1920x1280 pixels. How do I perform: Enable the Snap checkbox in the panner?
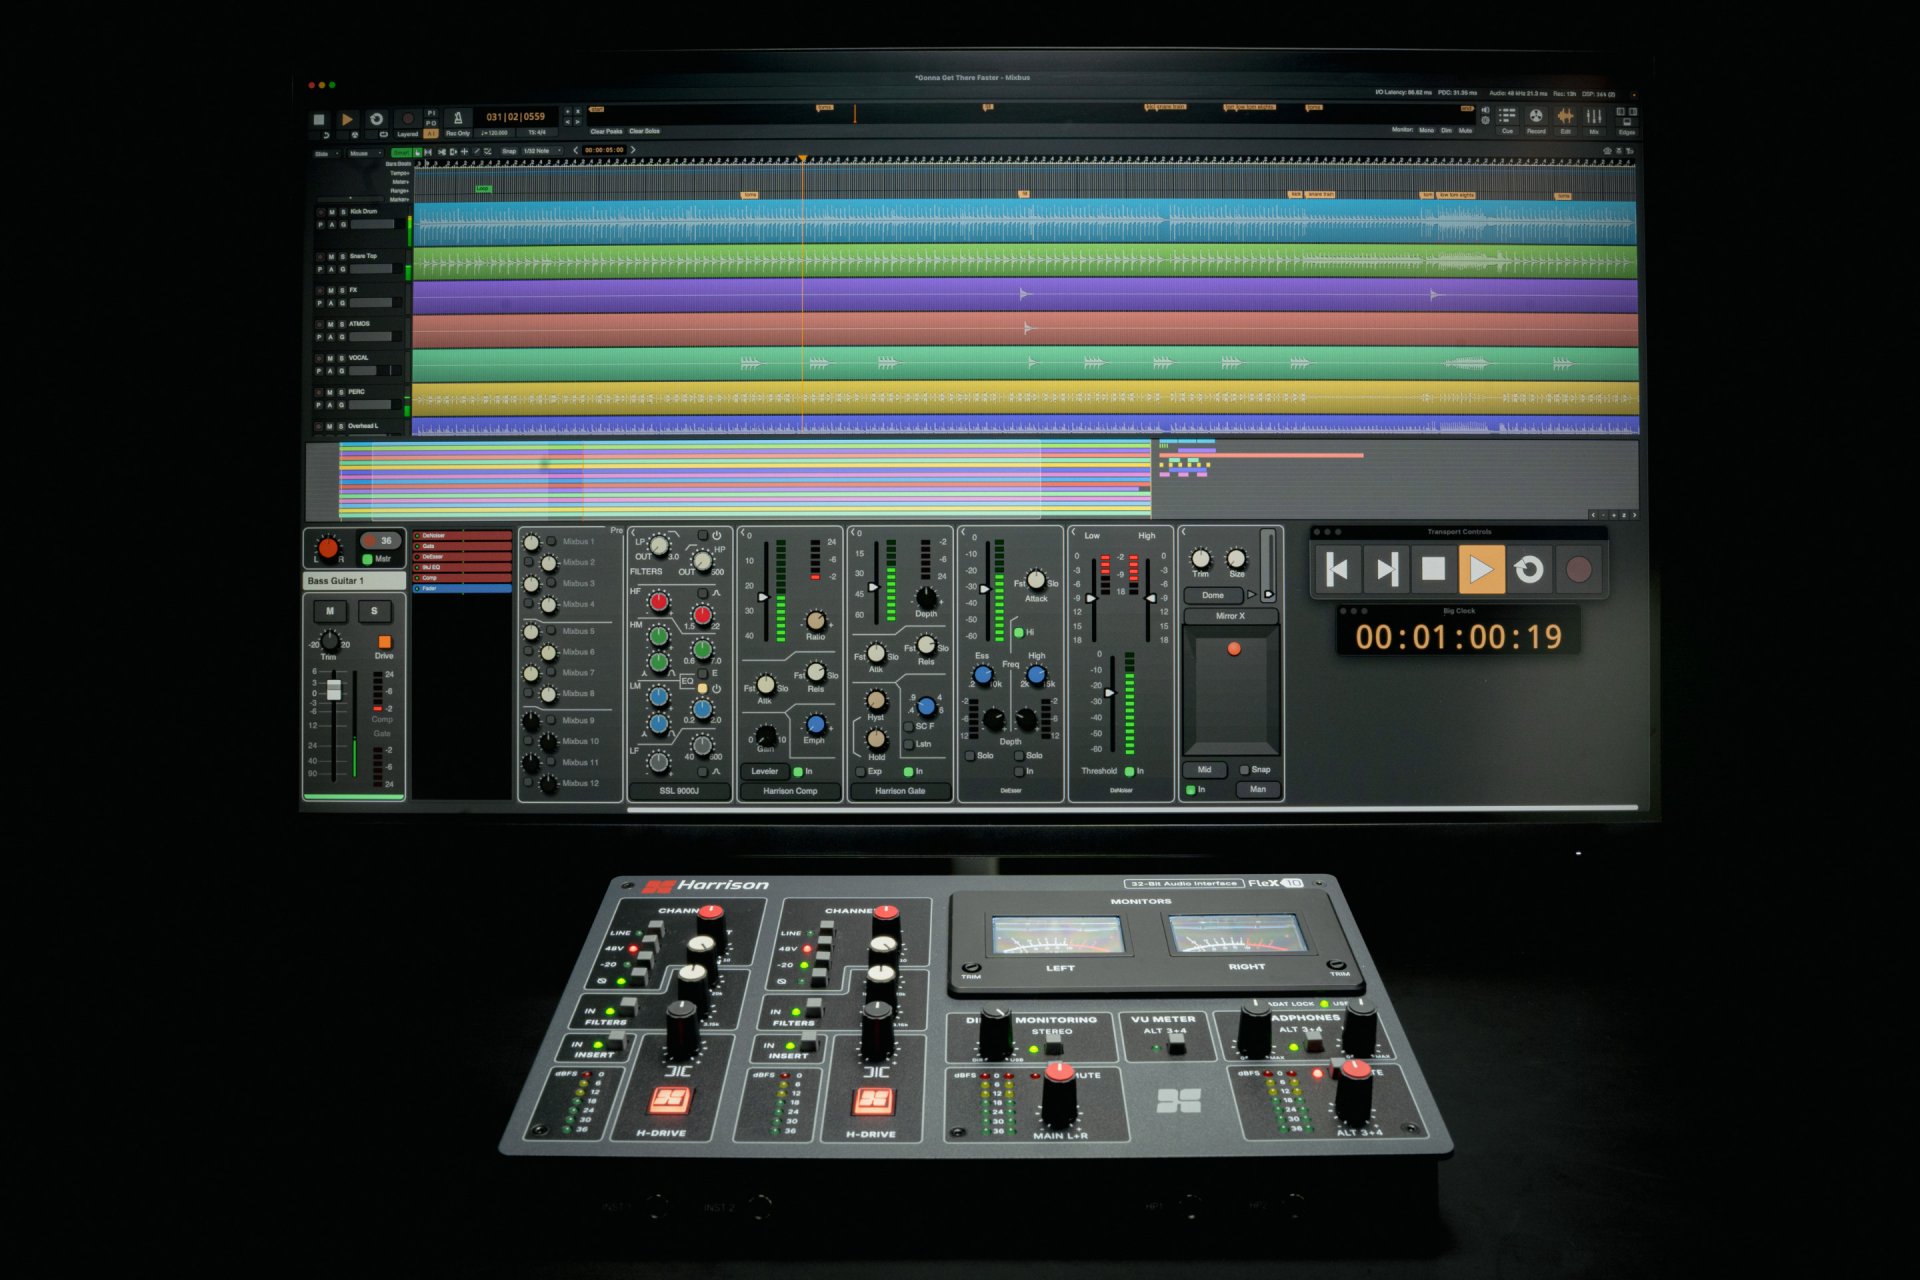[x=1244, y=770]
